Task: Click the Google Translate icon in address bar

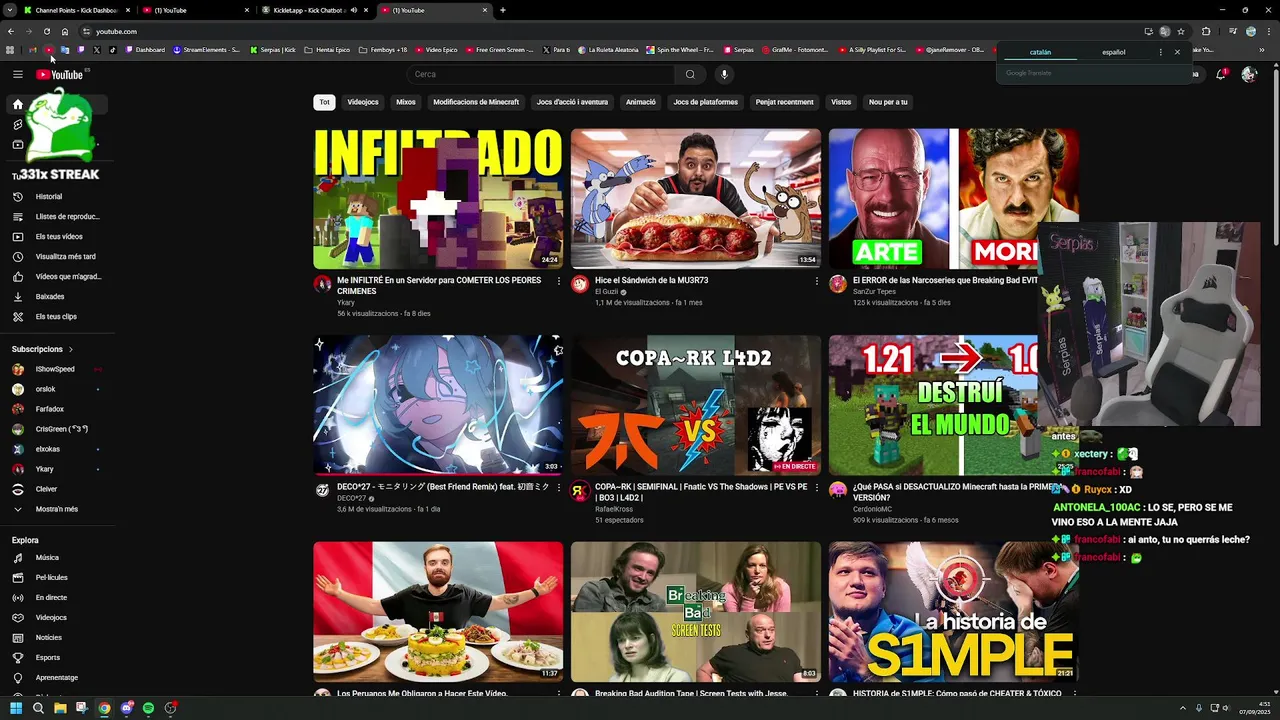Action: coord(1164,31)
